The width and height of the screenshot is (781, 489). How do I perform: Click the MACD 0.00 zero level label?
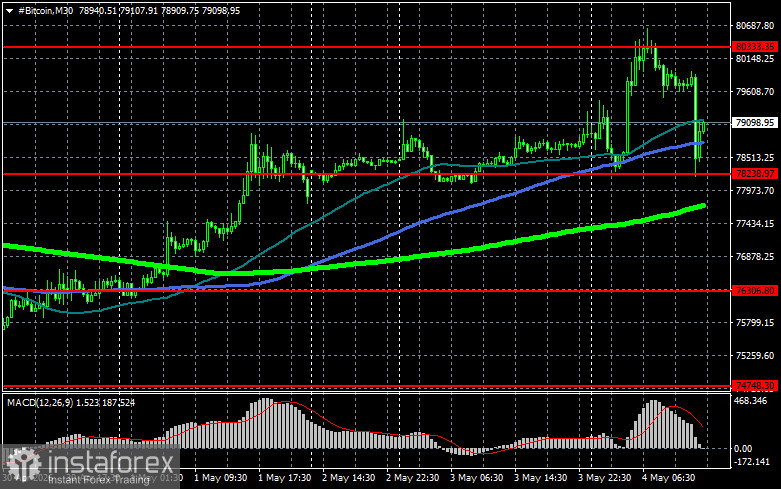[743, 449]
